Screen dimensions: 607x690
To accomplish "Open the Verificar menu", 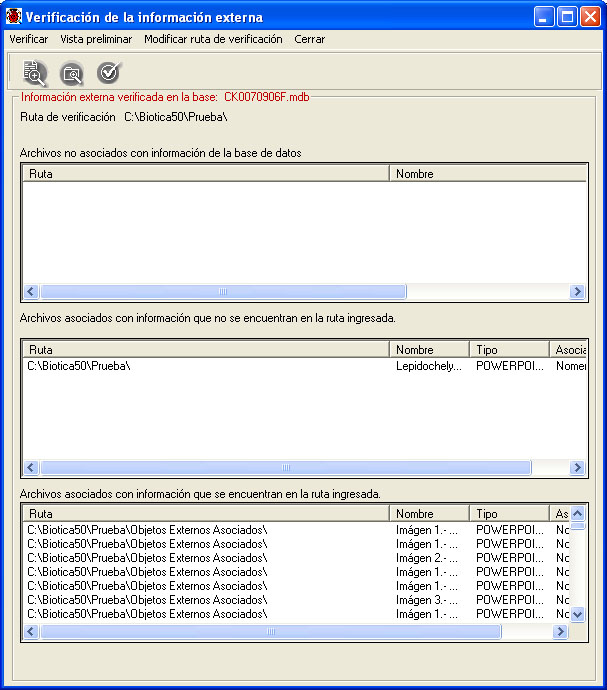I will click(29, 39).
